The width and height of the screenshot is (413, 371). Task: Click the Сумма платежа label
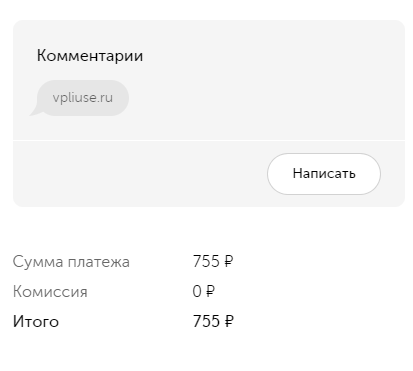point(71,262)
